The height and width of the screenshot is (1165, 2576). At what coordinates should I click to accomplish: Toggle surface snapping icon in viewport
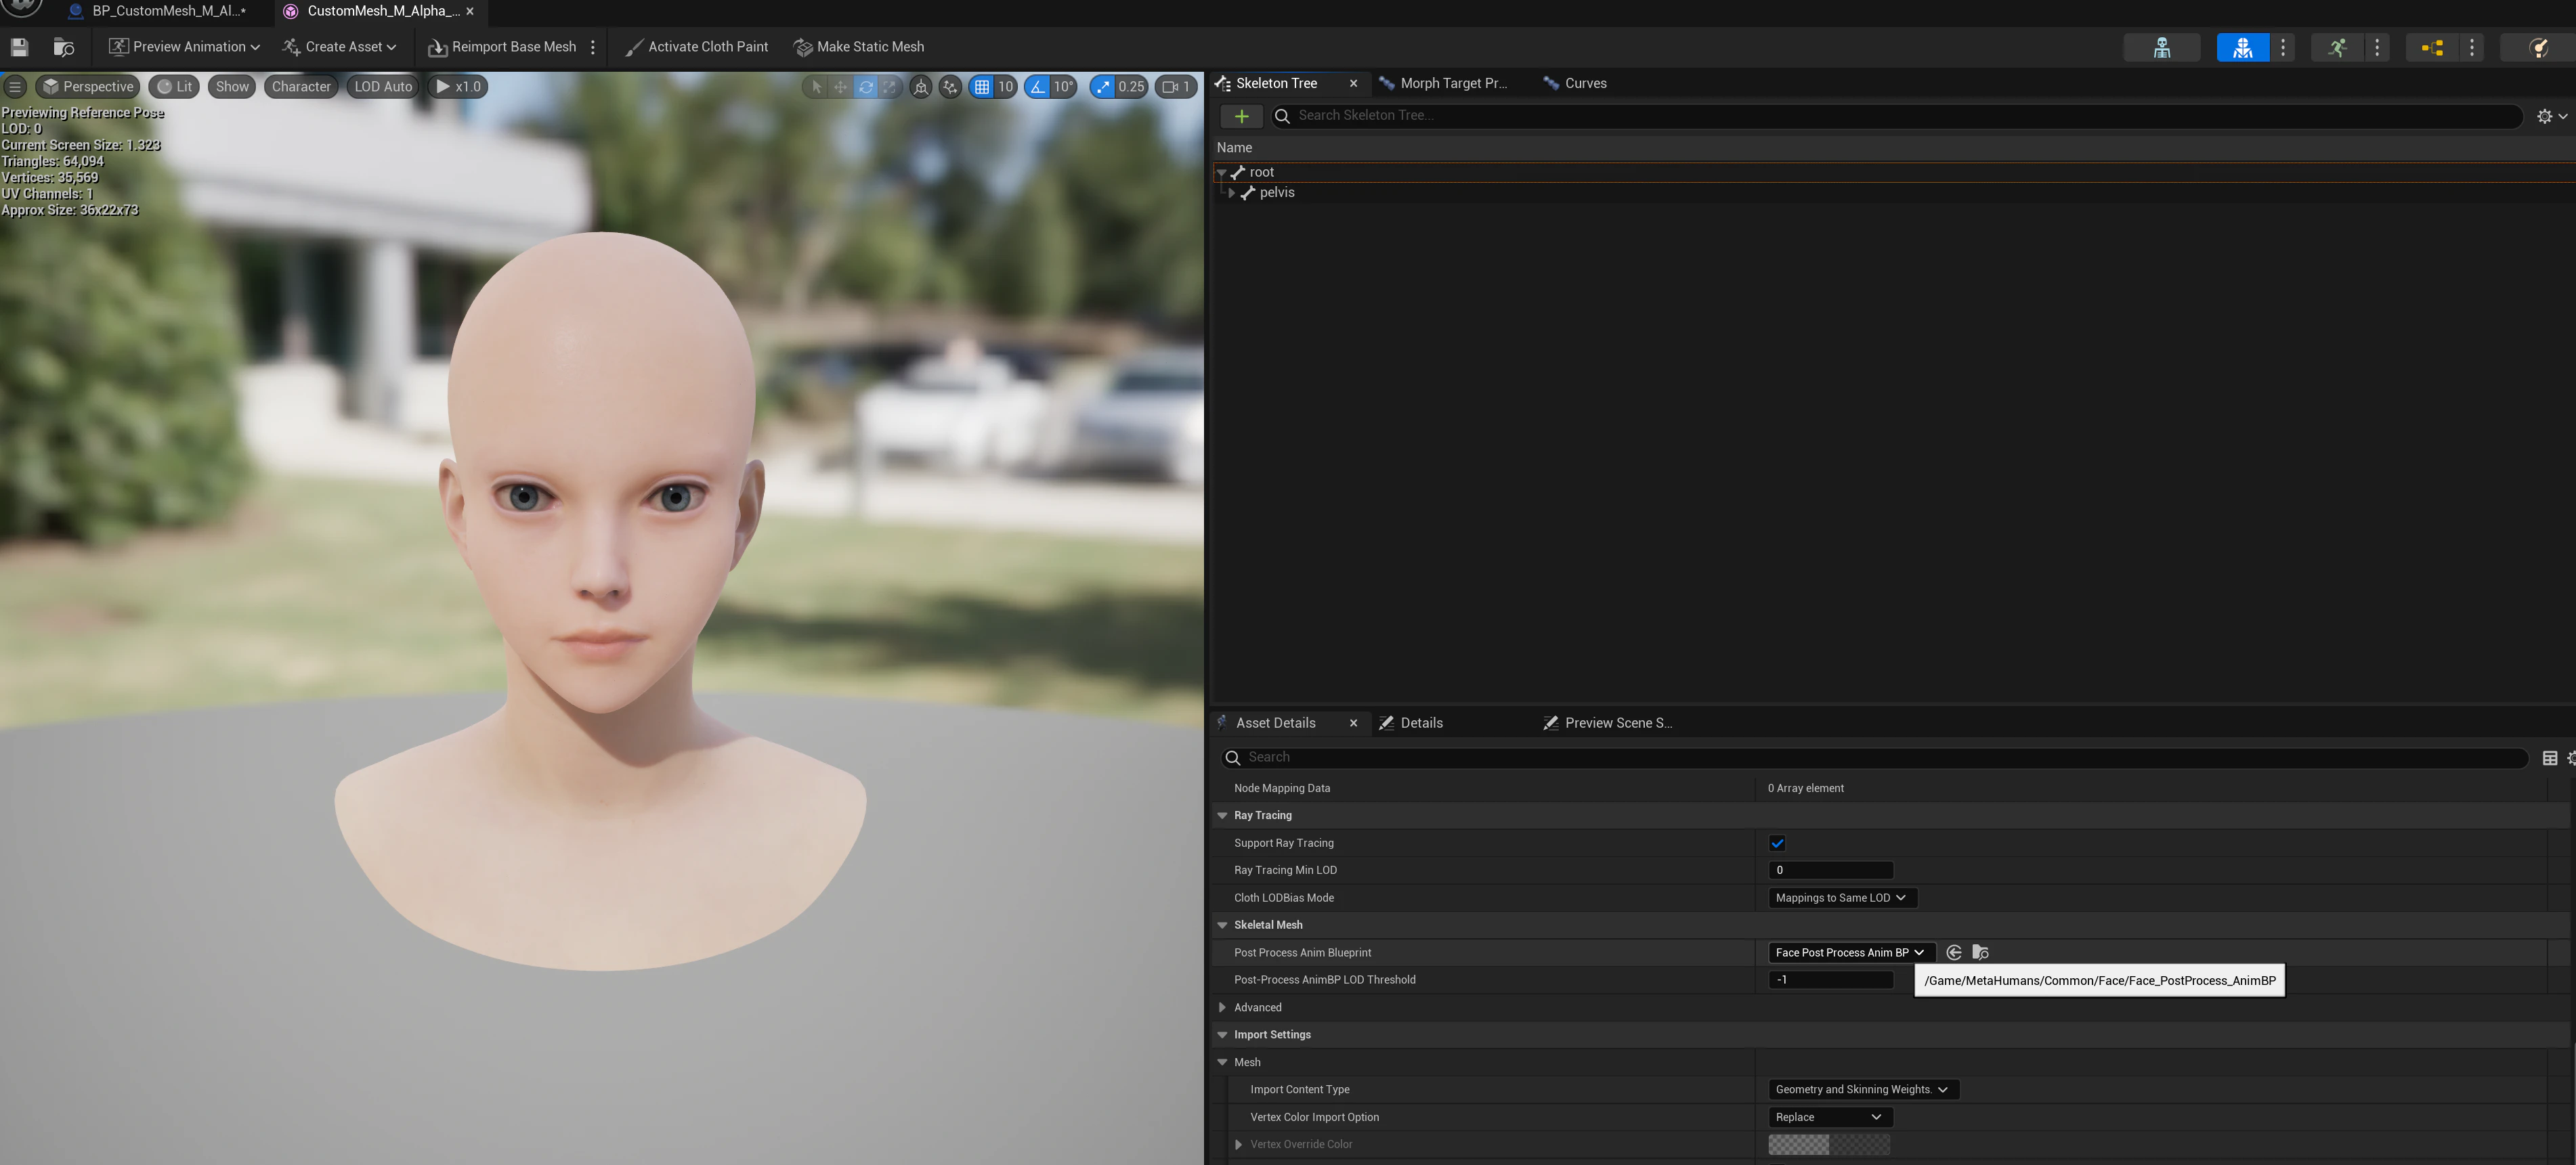(950, 87)
